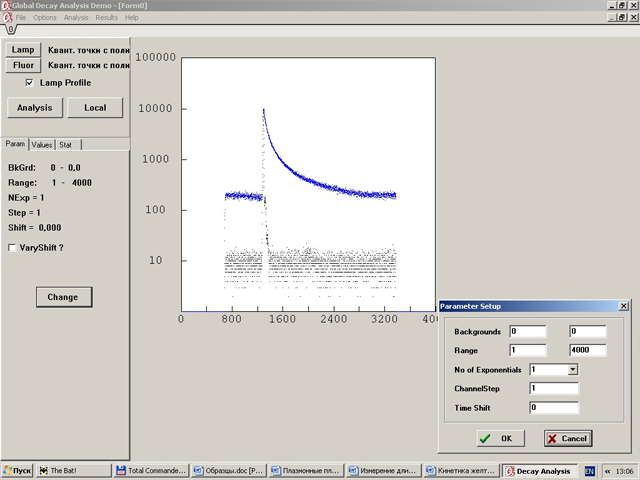Switch to the Stat tab
The width and height of the screenshot is (640, 480).
(64, 144)
